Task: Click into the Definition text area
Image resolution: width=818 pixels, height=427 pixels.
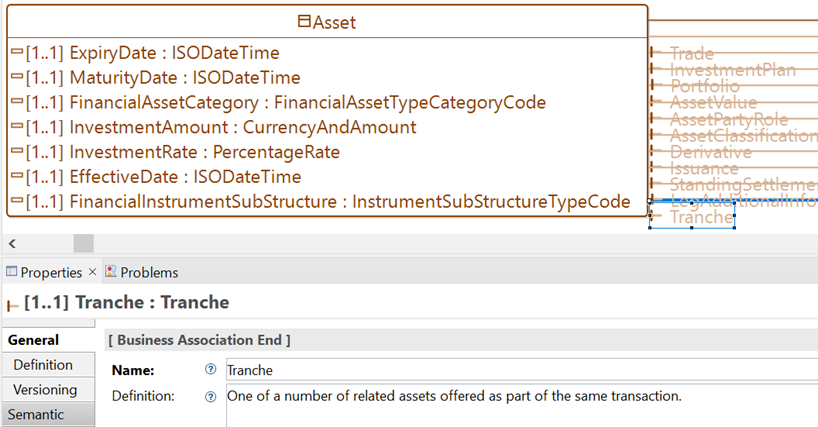Action: (x=522, y=406)
